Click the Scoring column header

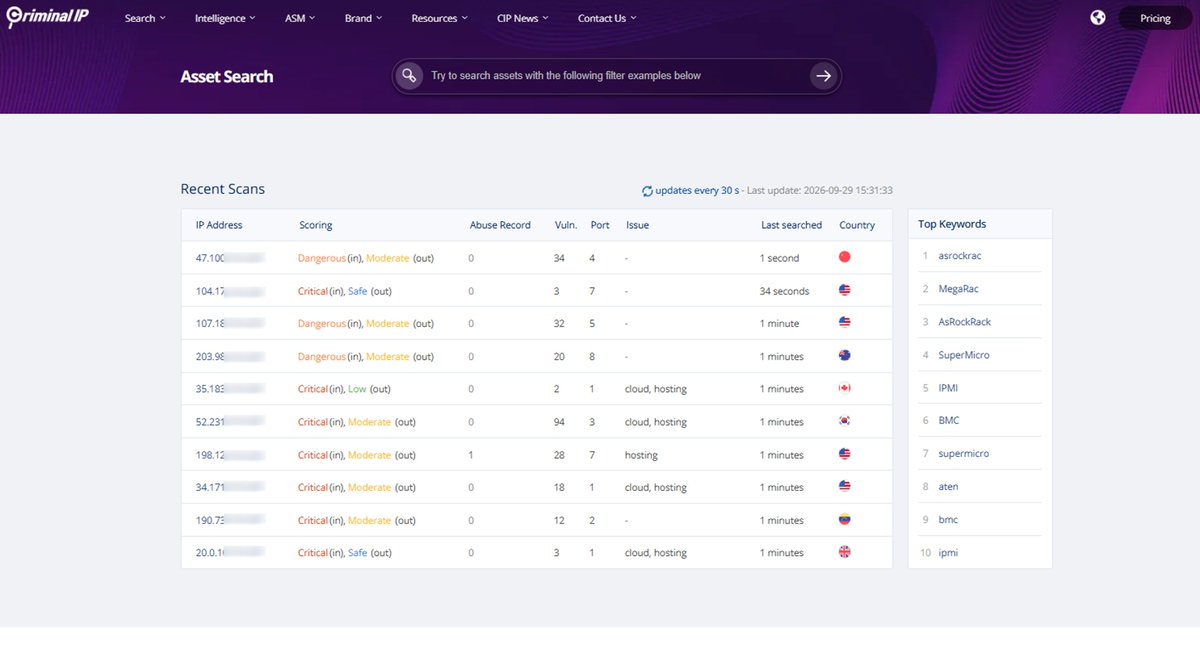coord(316,225)
